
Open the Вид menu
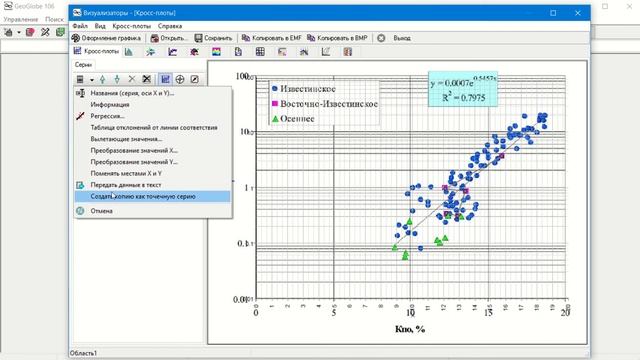100,26
